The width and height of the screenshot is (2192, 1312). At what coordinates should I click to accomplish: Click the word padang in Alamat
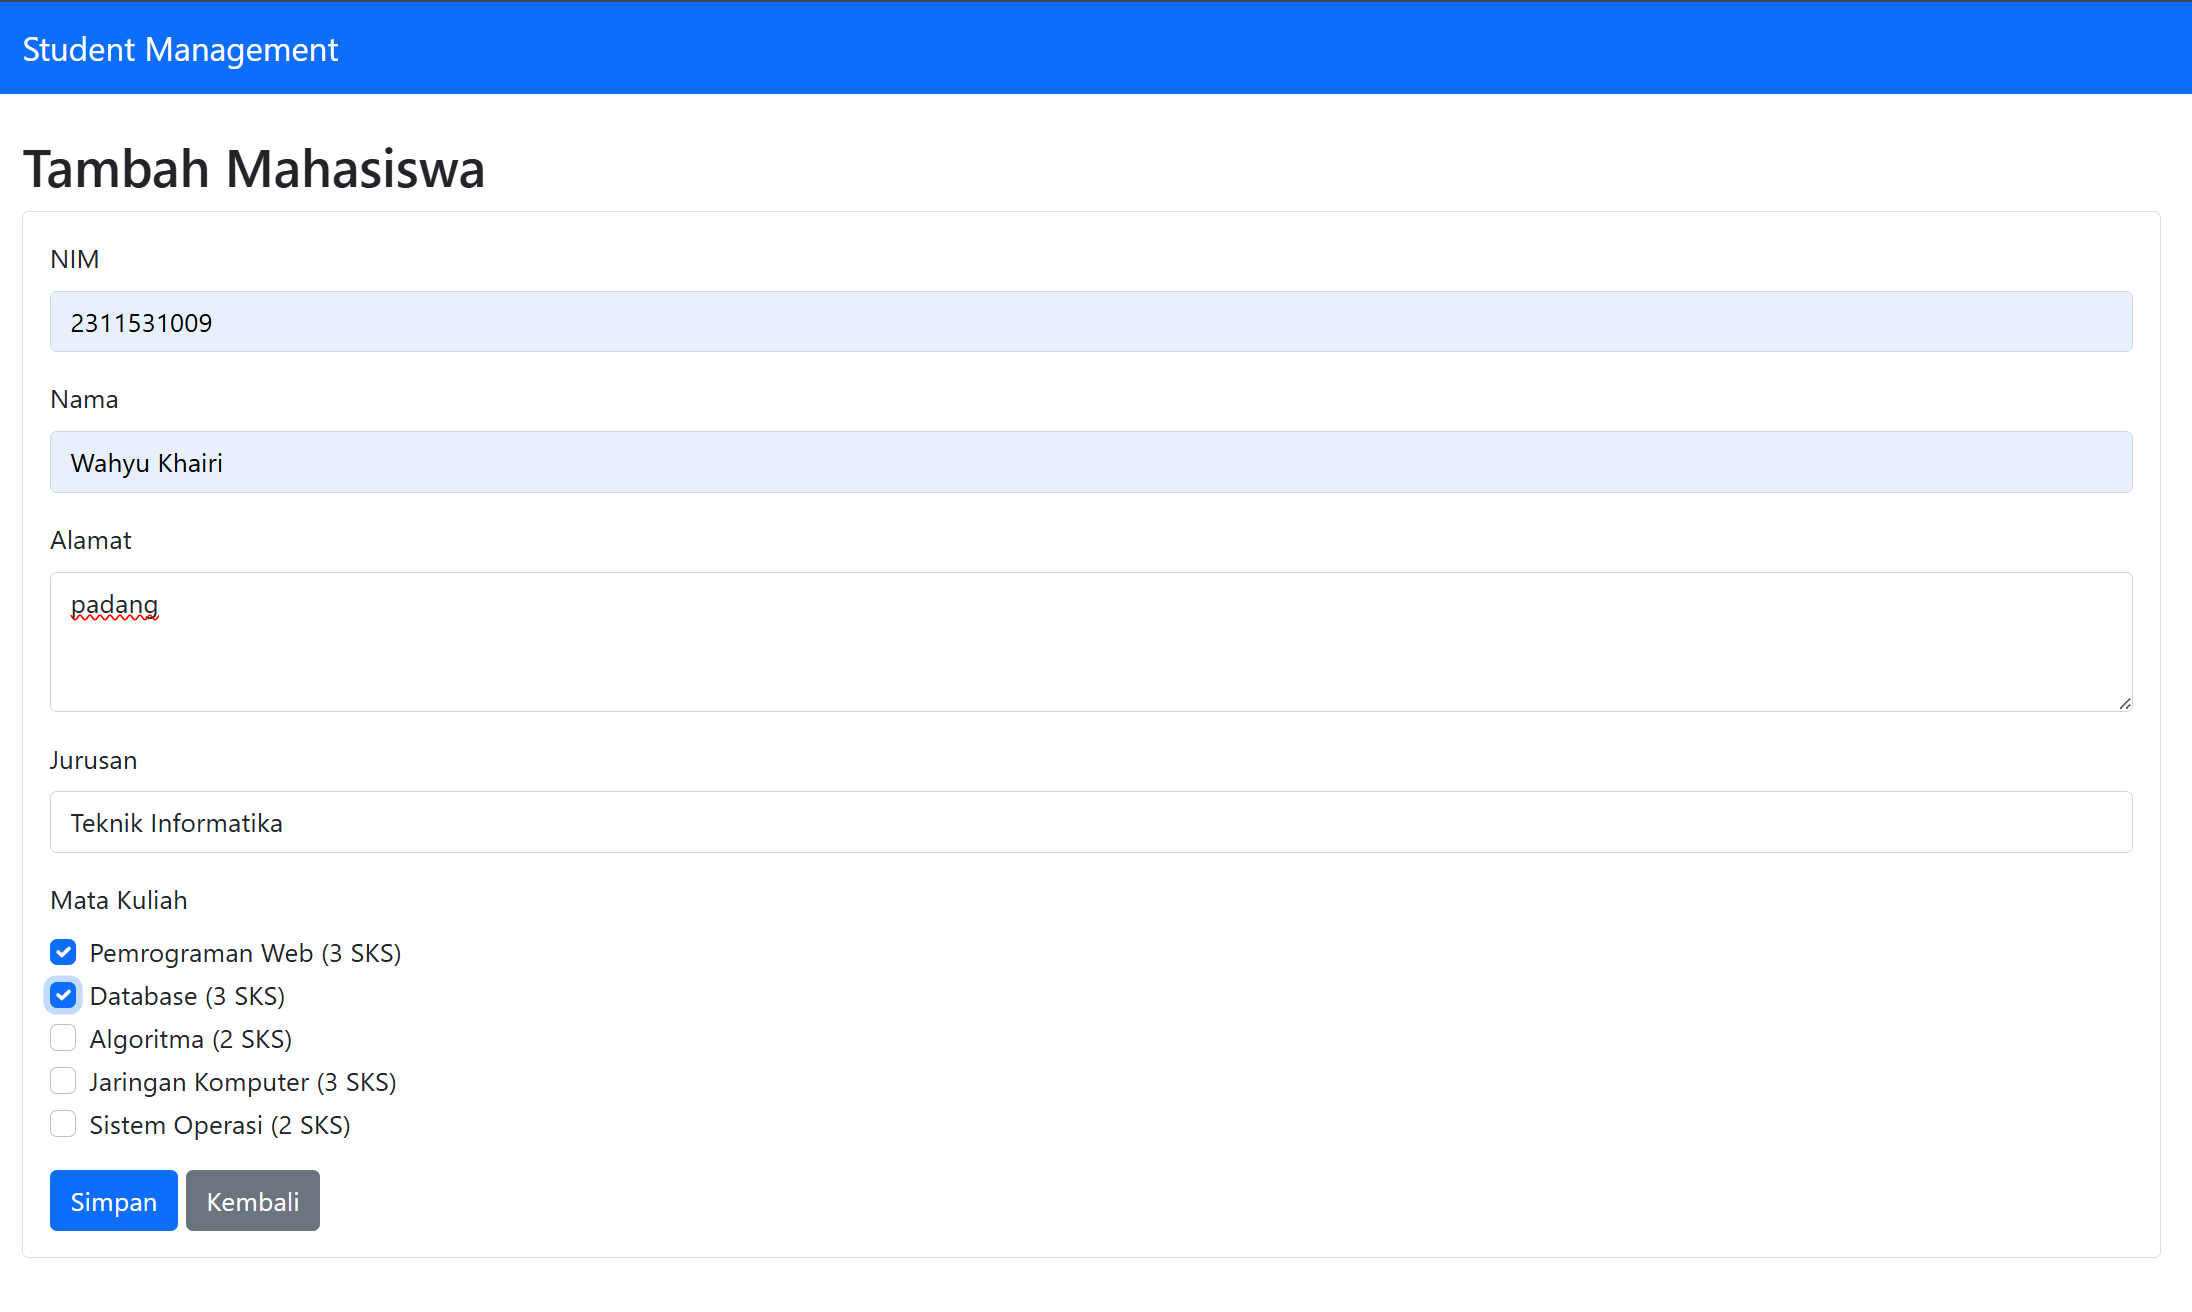click(114, 605)
